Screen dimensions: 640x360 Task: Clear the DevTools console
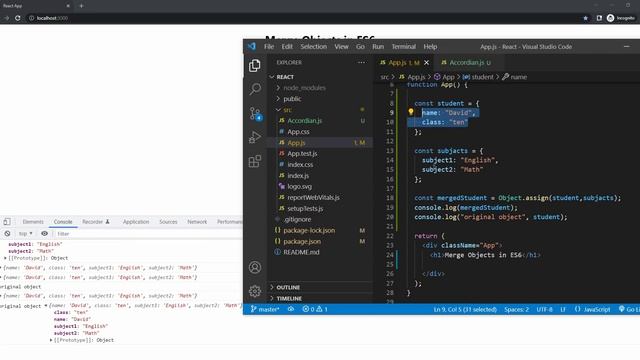pyautogui.click(x=7, y=233)
